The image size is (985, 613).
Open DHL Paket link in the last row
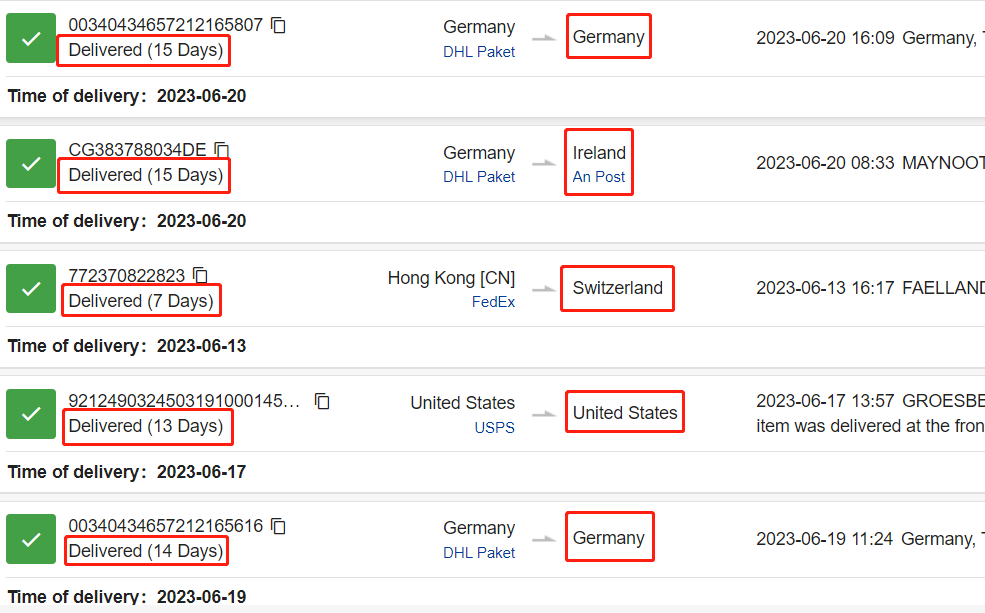(479, 553)
